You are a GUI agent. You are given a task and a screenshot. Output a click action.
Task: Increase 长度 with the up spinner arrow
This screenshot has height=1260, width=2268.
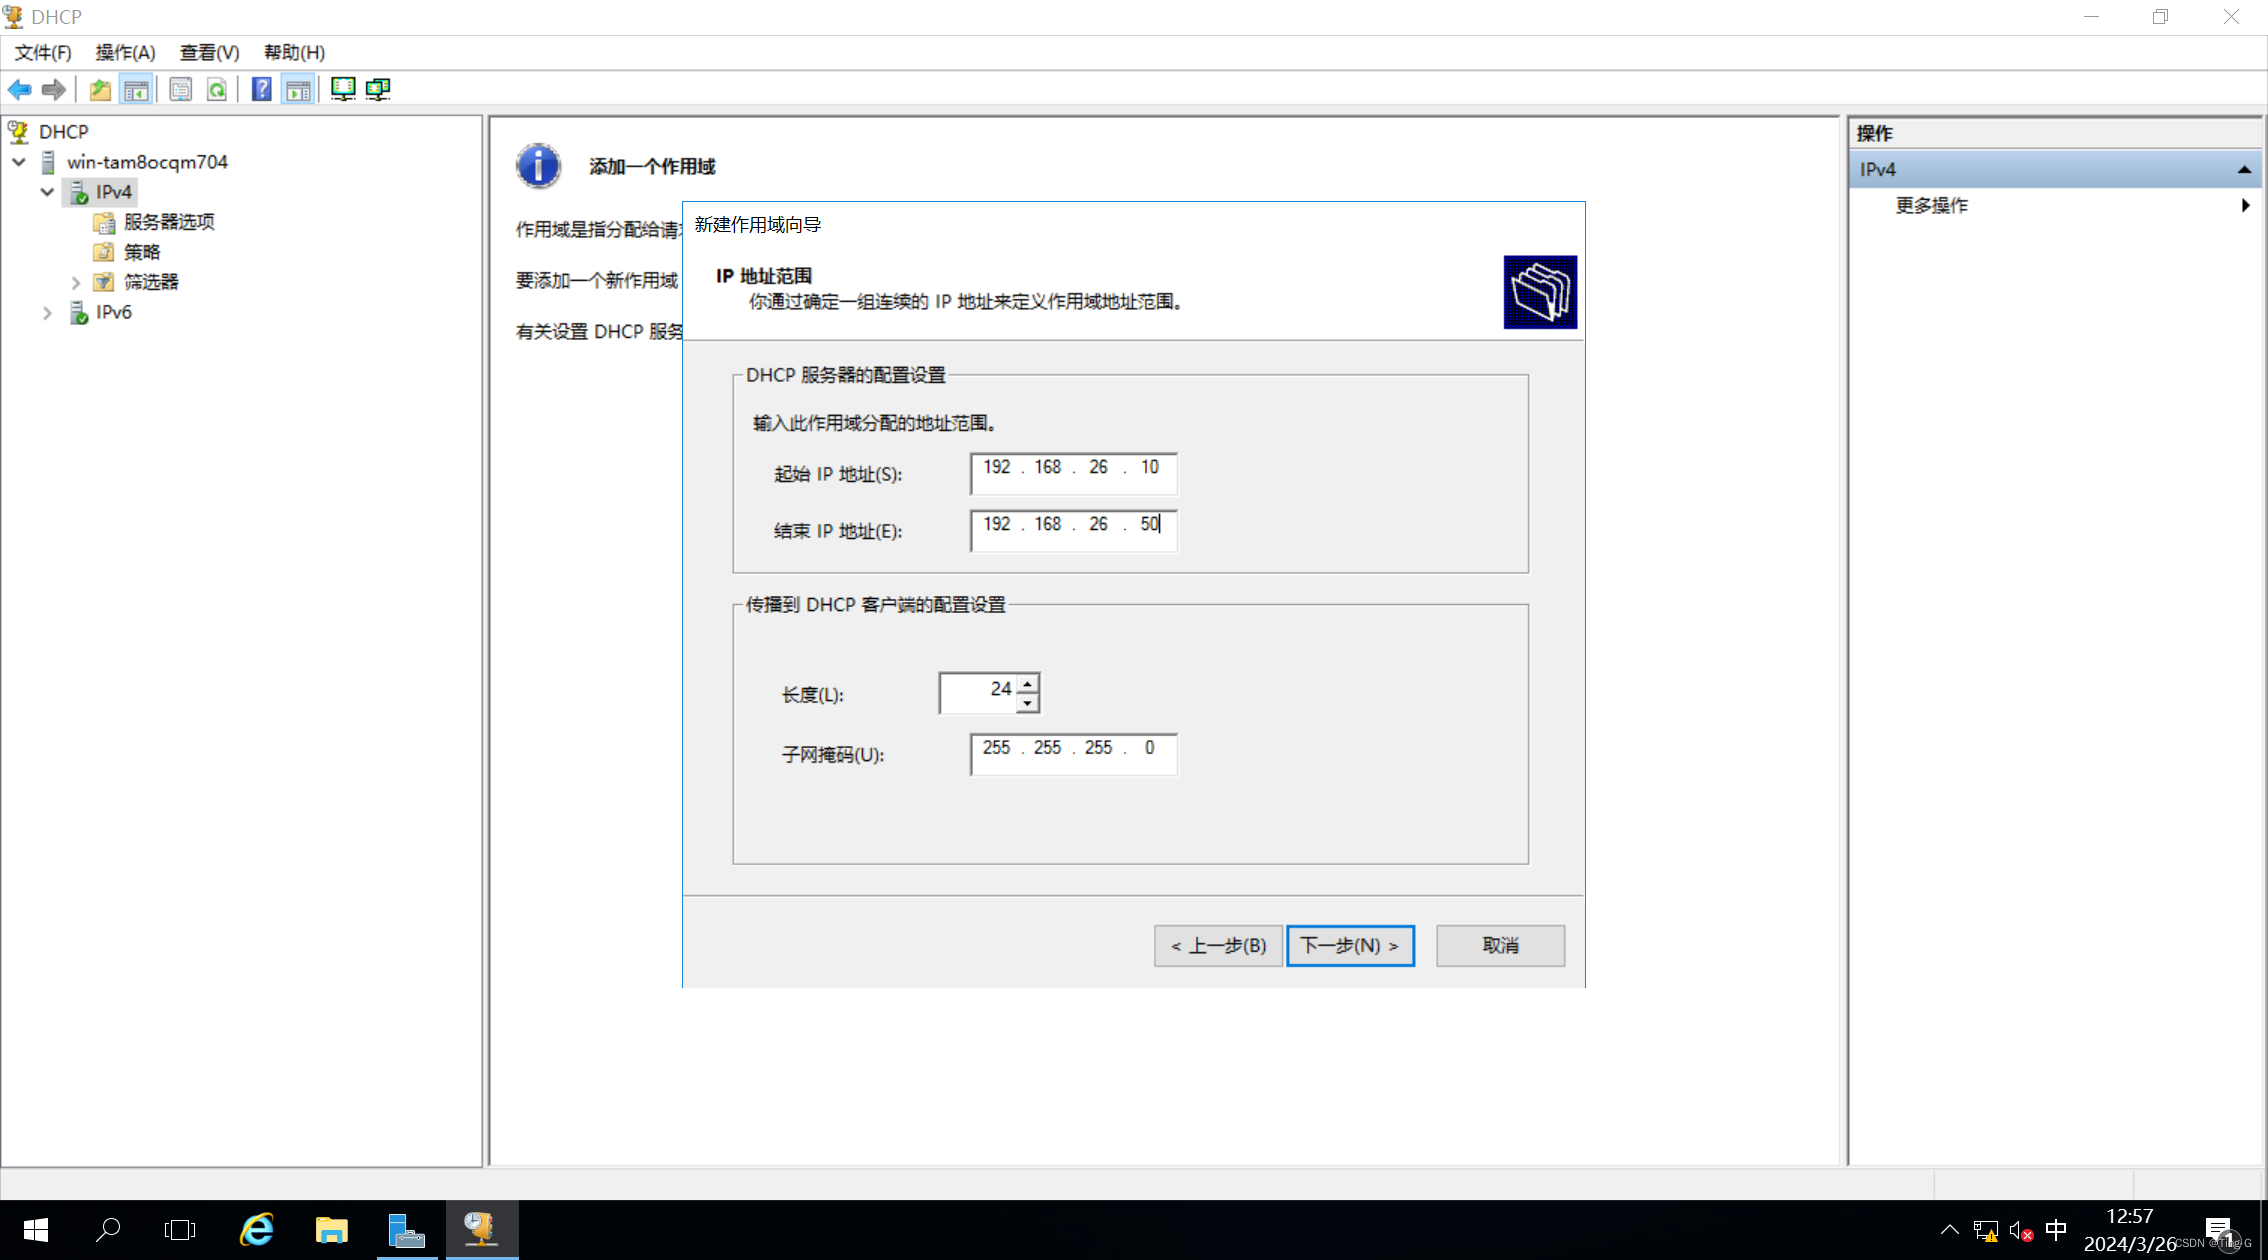1028,684
